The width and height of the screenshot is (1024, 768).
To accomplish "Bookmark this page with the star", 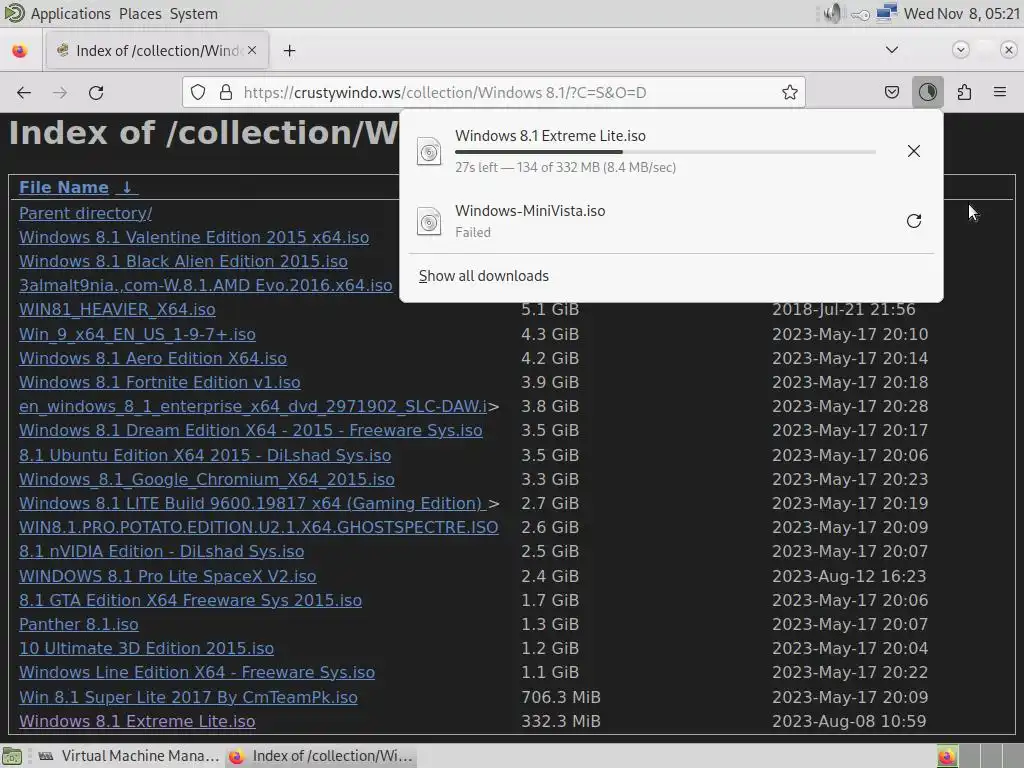I will (x=790, y=93).
